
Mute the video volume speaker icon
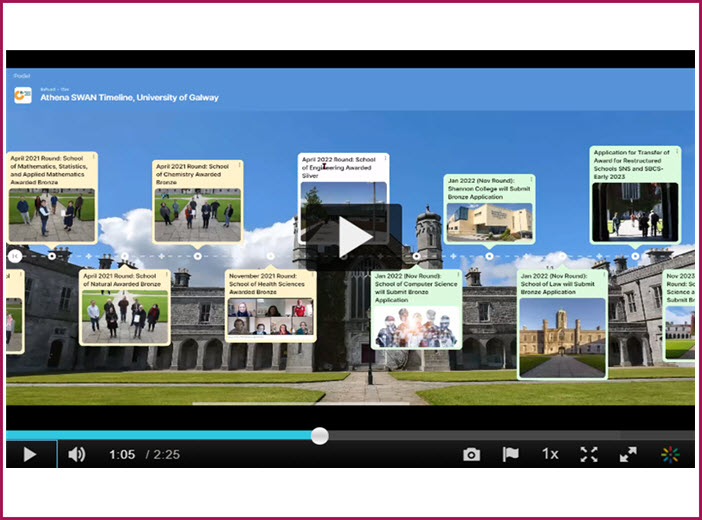77,454
